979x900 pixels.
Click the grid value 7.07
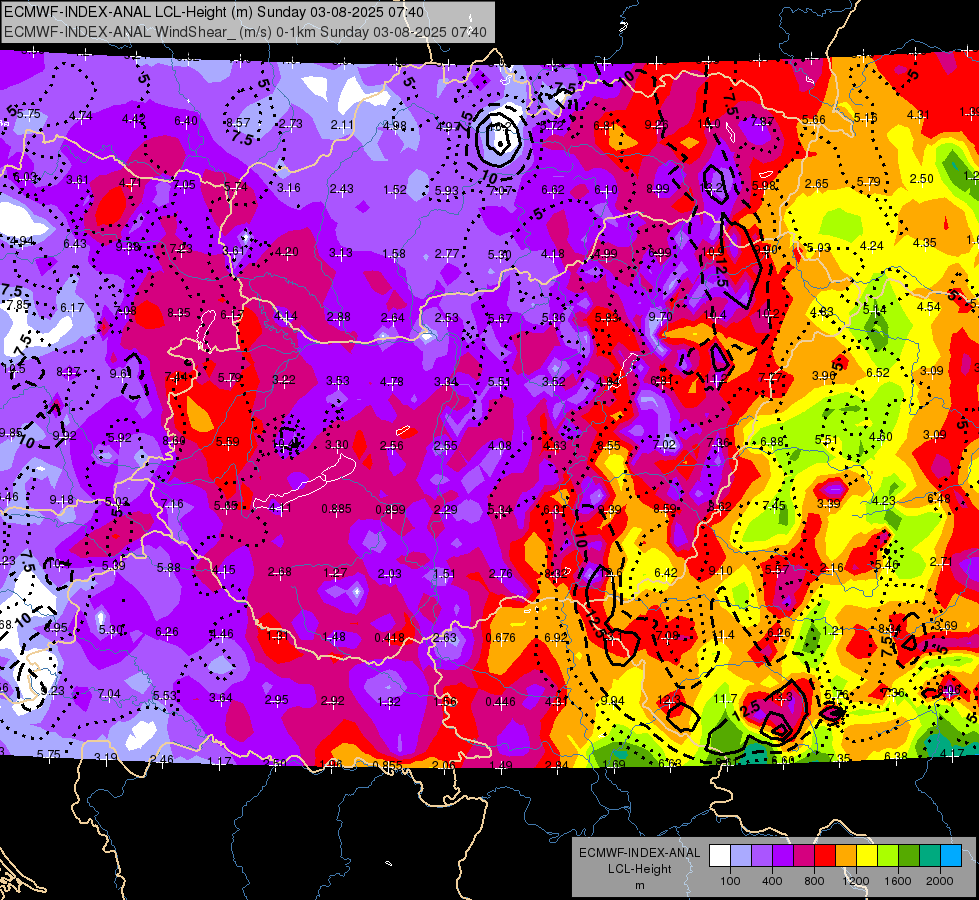[x=501, y=190]
